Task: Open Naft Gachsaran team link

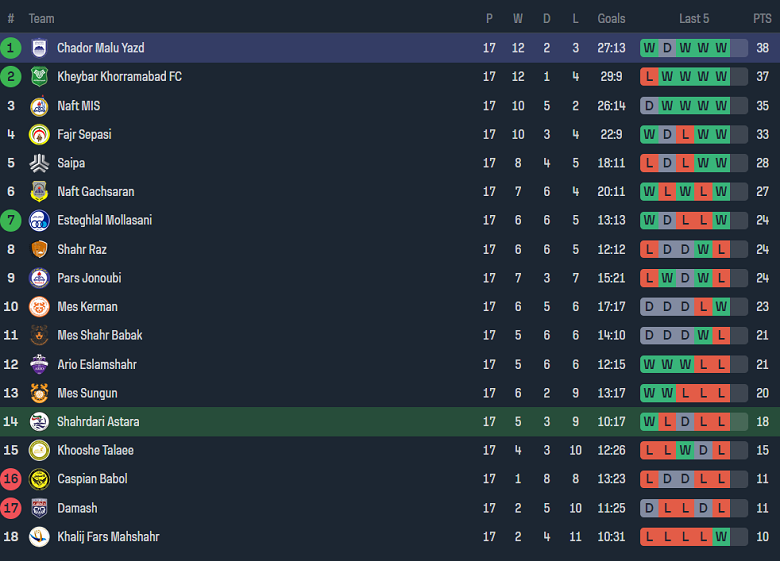Action: [x=96, y=192]
